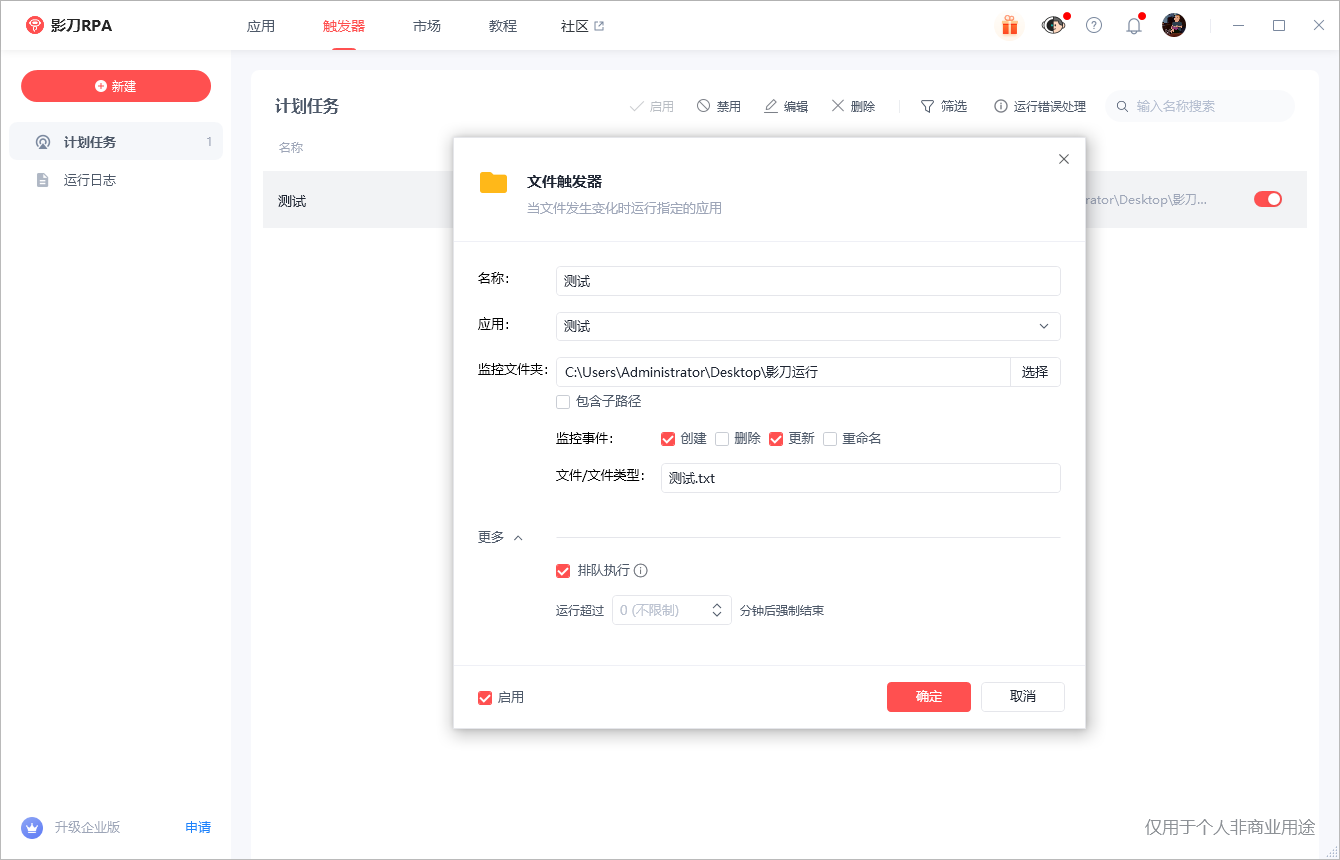The height and width of the screenshot is (860, 1340).
Task: Click the 选择 folder button
Action: point(1035,372)
